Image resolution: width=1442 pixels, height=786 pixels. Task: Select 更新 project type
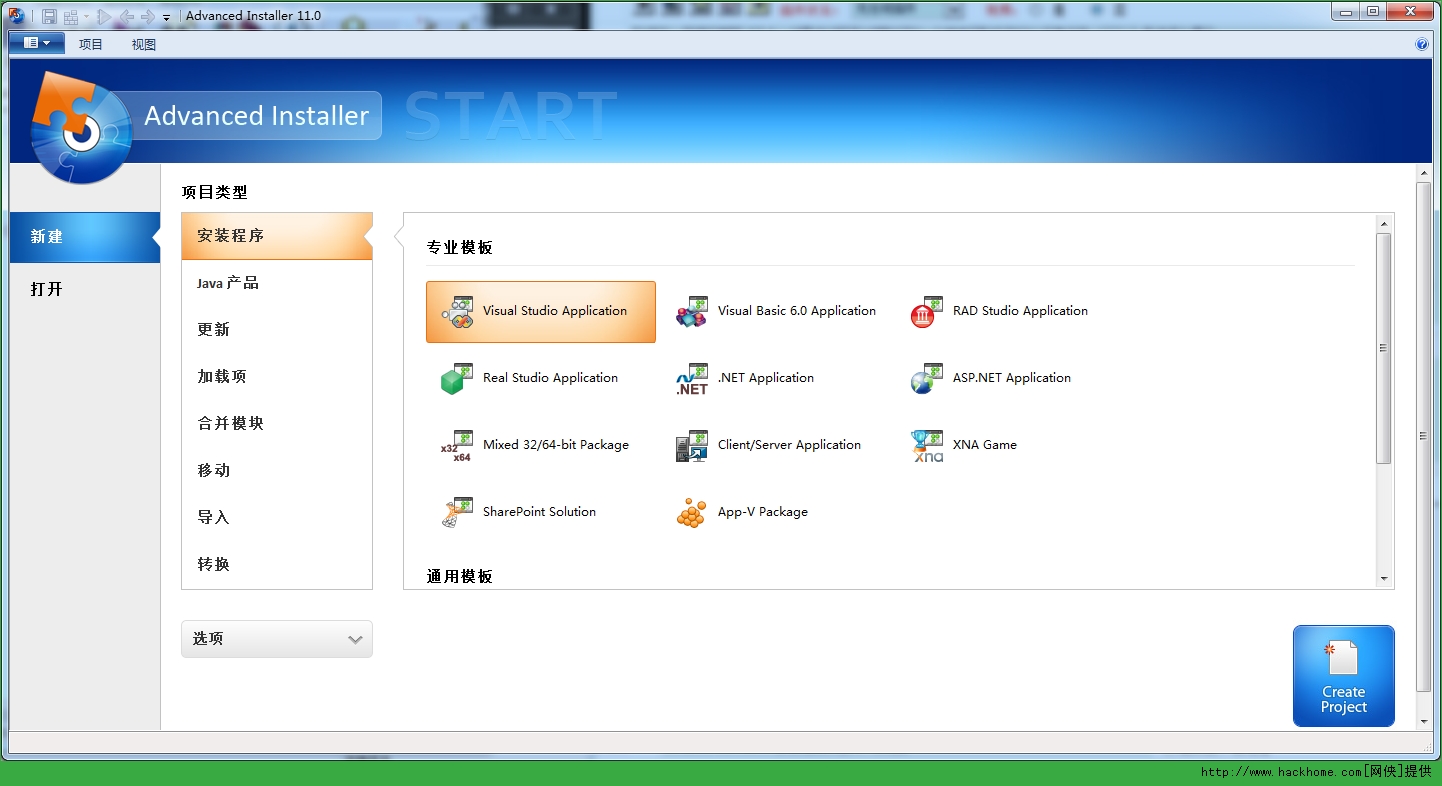click(x=277, y=329)
